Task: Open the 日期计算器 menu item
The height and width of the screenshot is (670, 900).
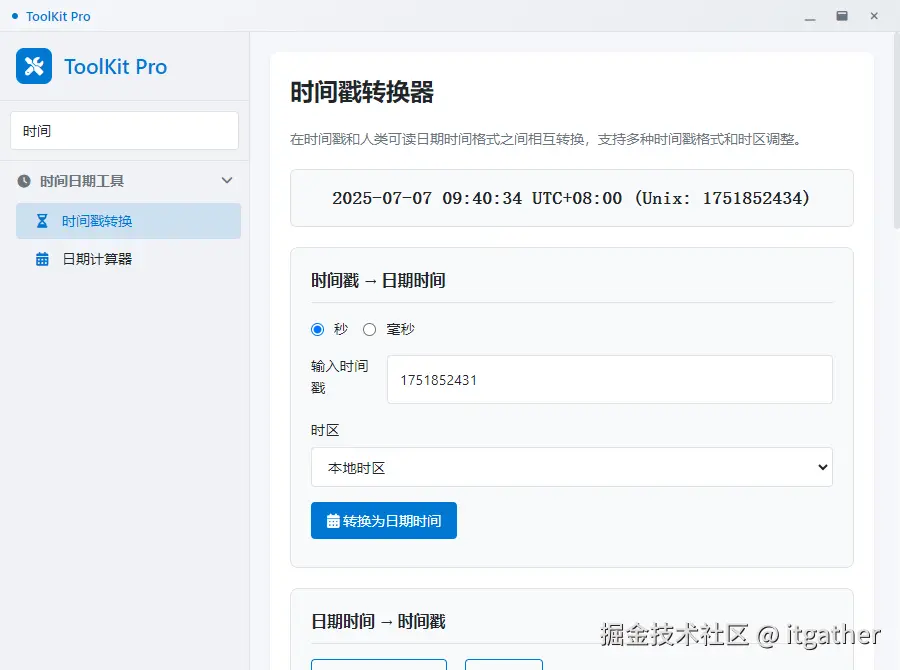Action: point(129,259)
